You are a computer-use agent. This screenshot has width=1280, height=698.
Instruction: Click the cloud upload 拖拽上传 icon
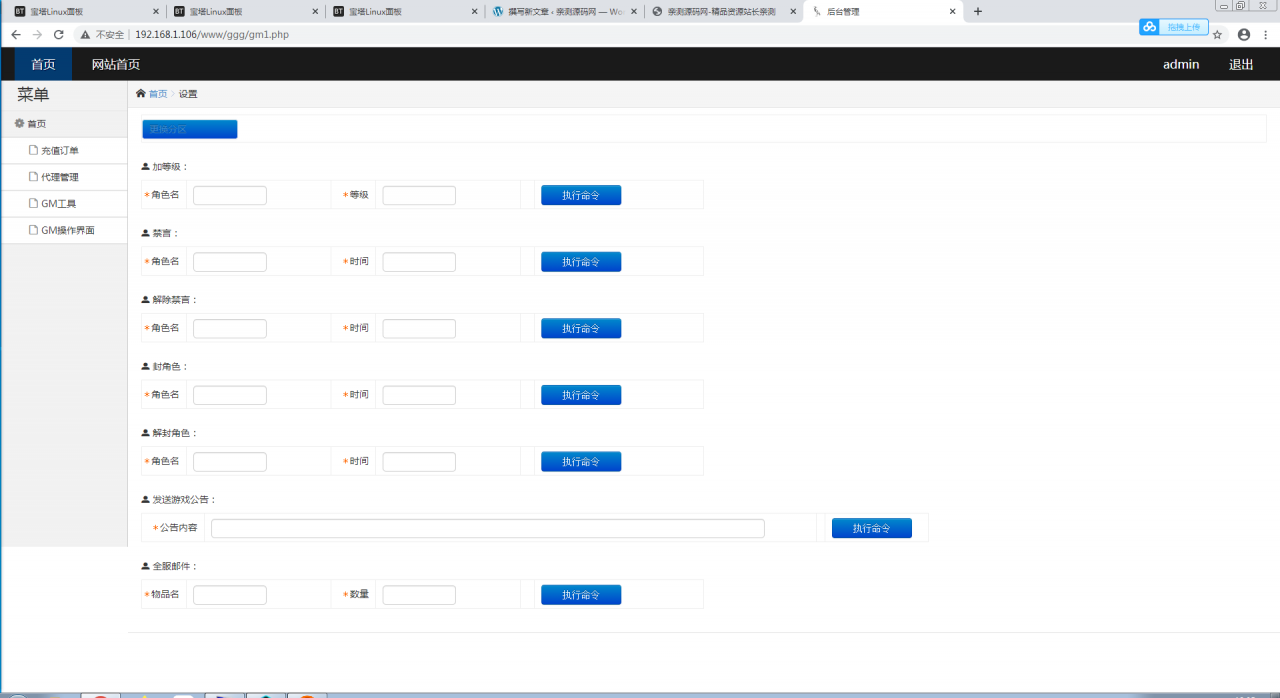[1150, 27]
